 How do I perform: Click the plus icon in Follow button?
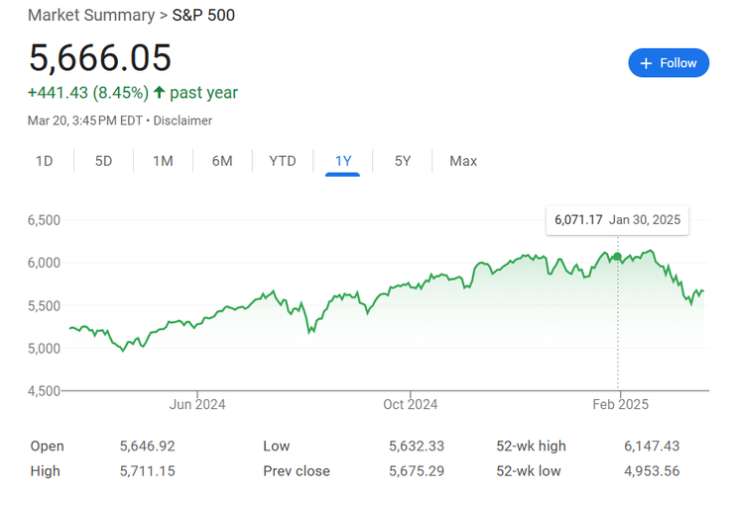(x=646, y=63)
